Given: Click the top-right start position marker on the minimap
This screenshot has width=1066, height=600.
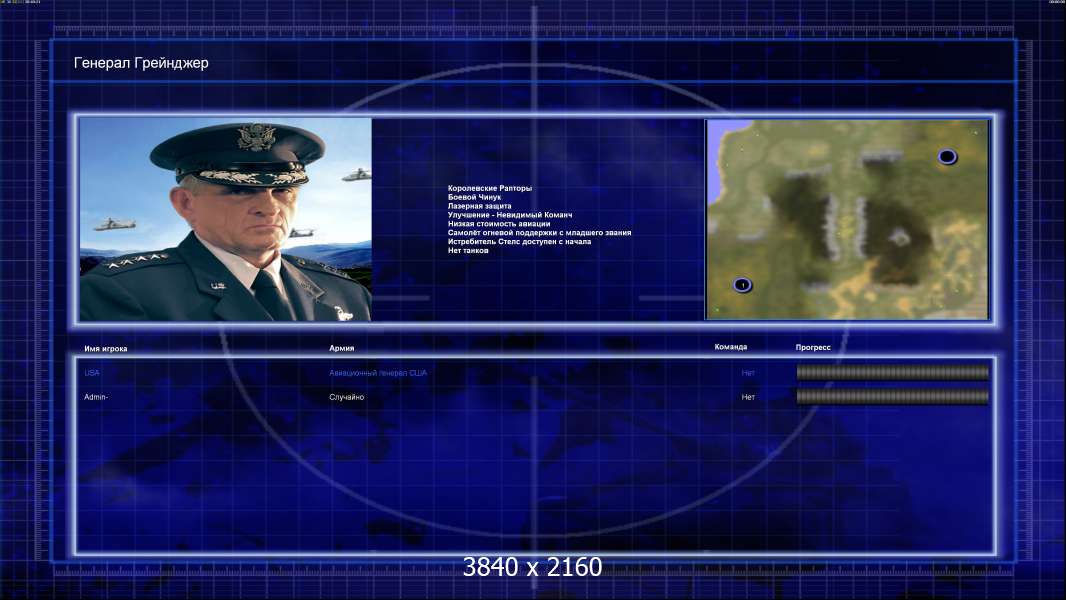Looking at the screenshot, I should pos(947,157).
